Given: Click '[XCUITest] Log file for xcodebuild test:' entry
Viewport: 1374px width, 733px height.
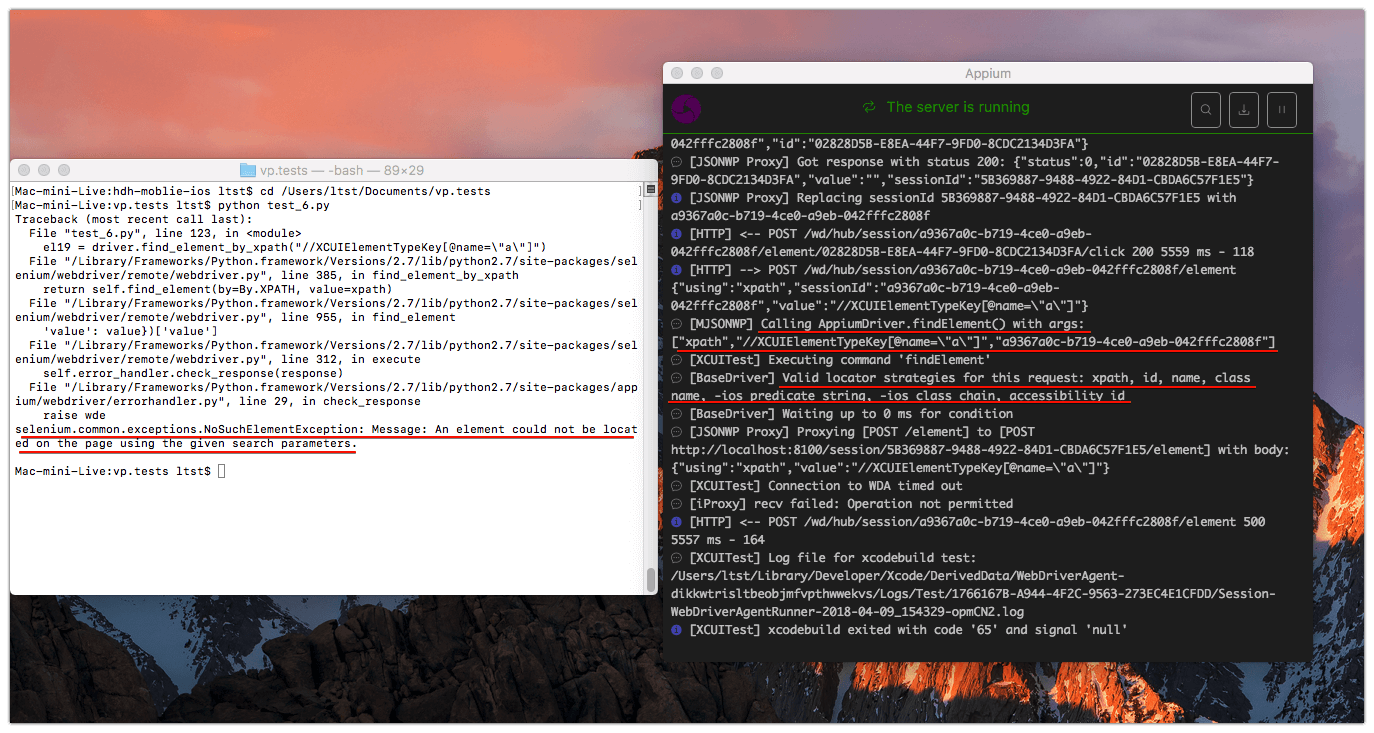Looking at the screenshot, I should coord(833,558).
